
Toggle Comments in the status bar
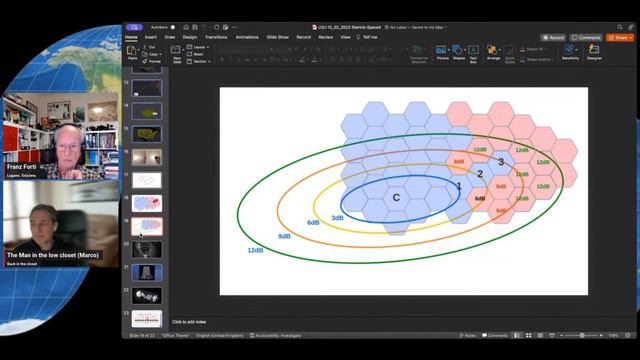click(x=495, y=336)
